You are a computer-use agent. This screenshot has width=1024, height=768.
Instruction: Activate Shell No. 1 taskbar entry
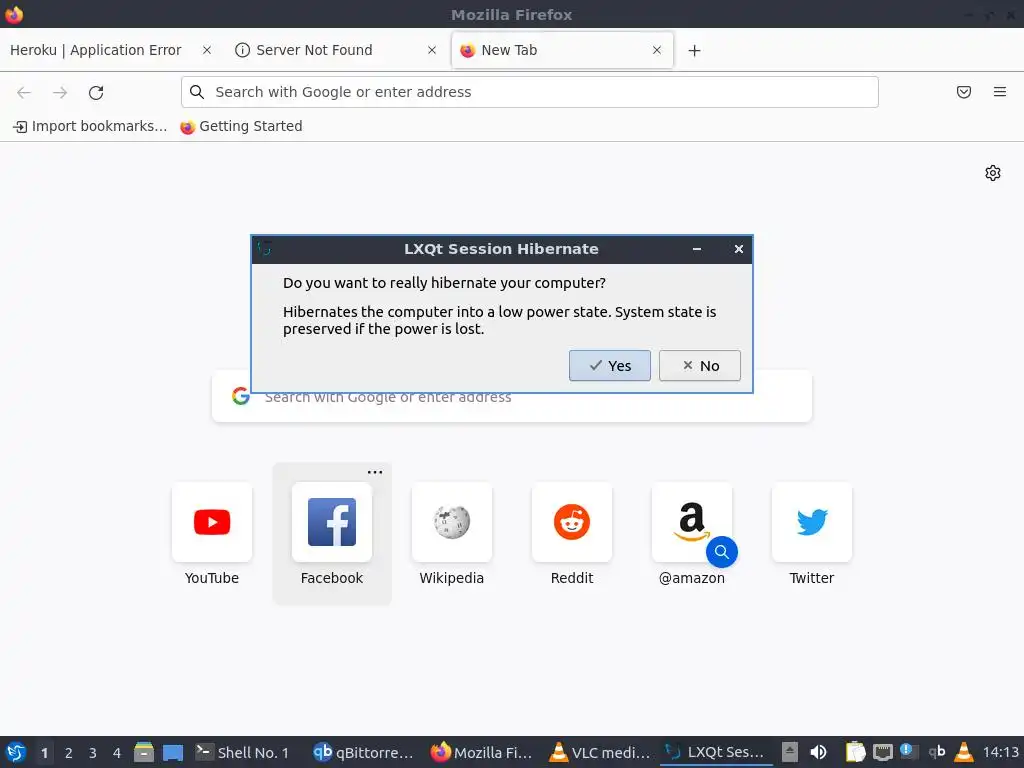pyautogui.click(x=243, y=752)
